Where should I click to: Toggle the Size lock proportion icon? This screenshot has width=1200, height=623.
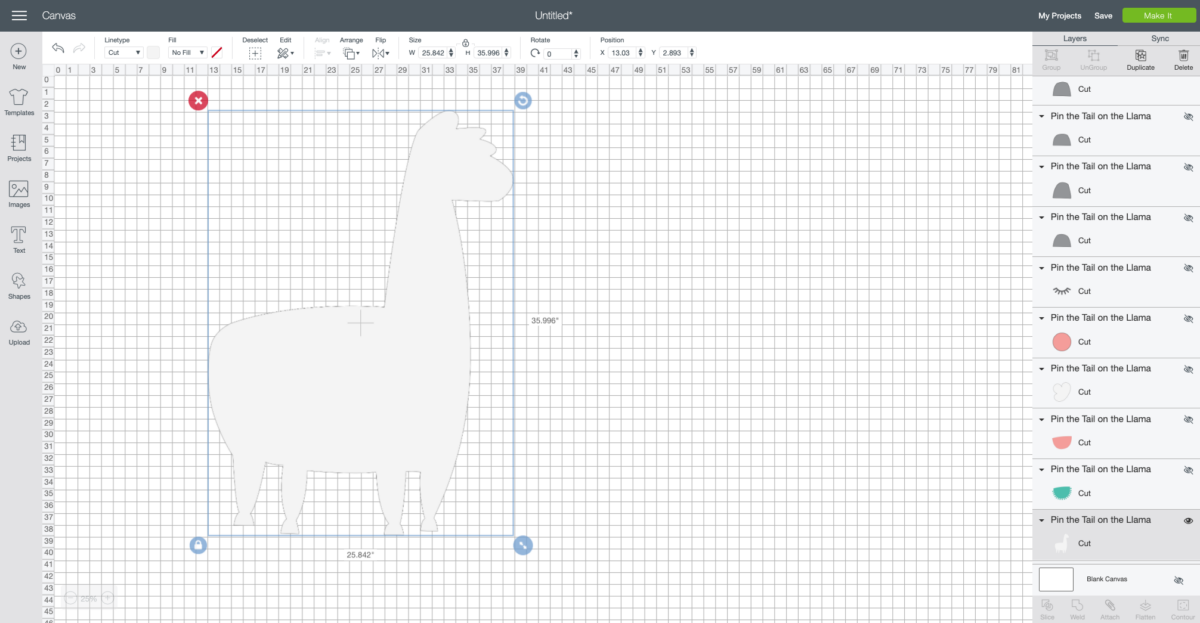[465, 44]
